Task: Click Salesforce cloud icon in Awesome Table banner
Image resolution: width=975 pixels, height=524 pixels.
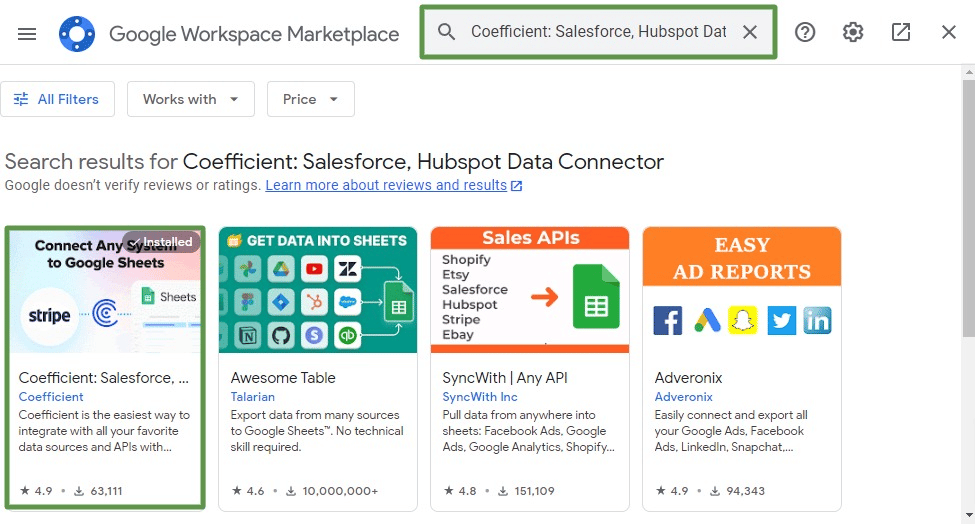Action: click(x=348, y=302)
